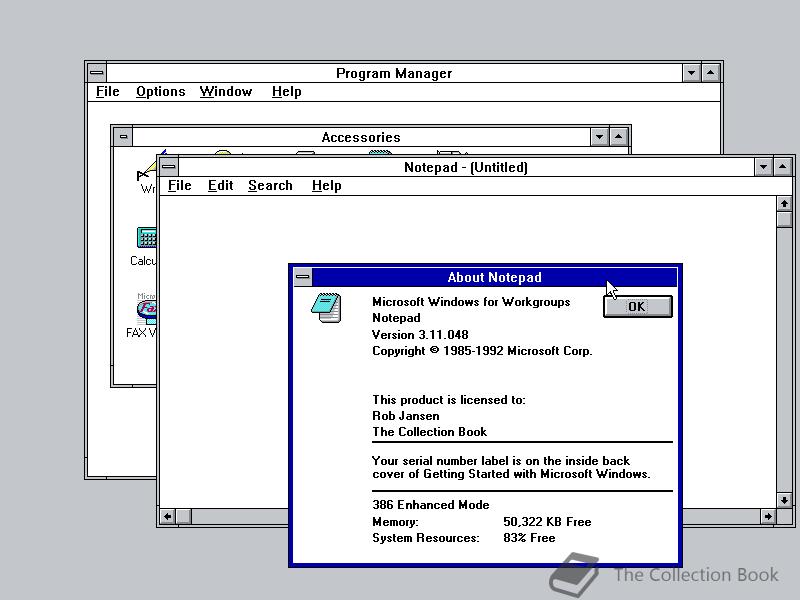The image size is (800, 600).
Task: Click the Notepad horizontal scroll thumb
Action: pyautogui.click(x=184, y=516)
